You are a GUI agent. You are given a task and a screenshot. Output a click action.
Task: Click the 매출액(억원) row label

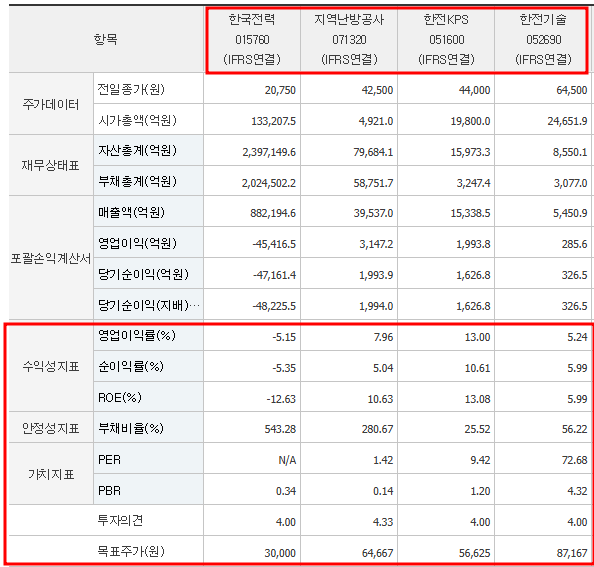[x=131, y=212]
